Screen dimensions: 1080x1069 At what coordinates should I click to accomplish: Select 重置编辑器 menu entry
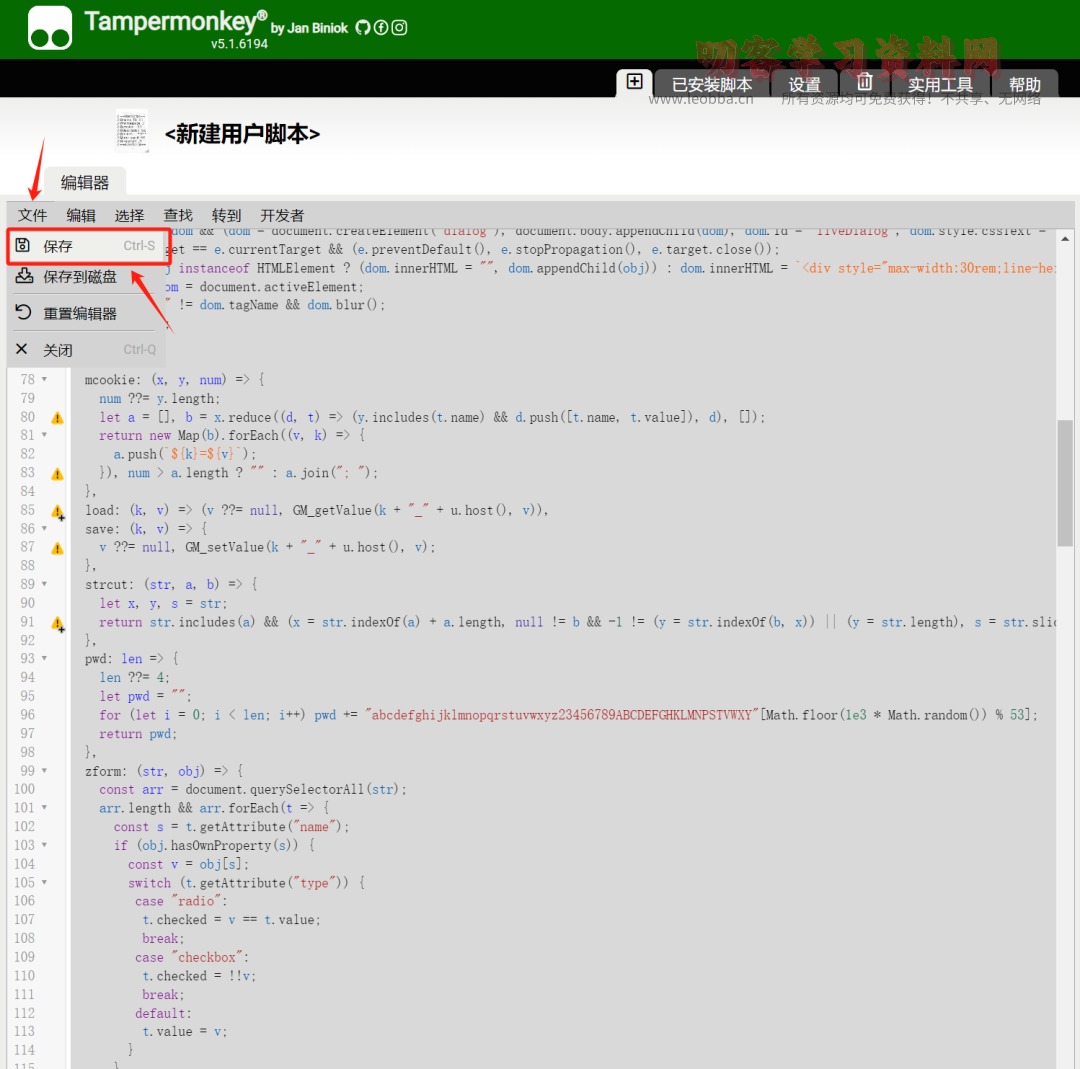[79, 314]
